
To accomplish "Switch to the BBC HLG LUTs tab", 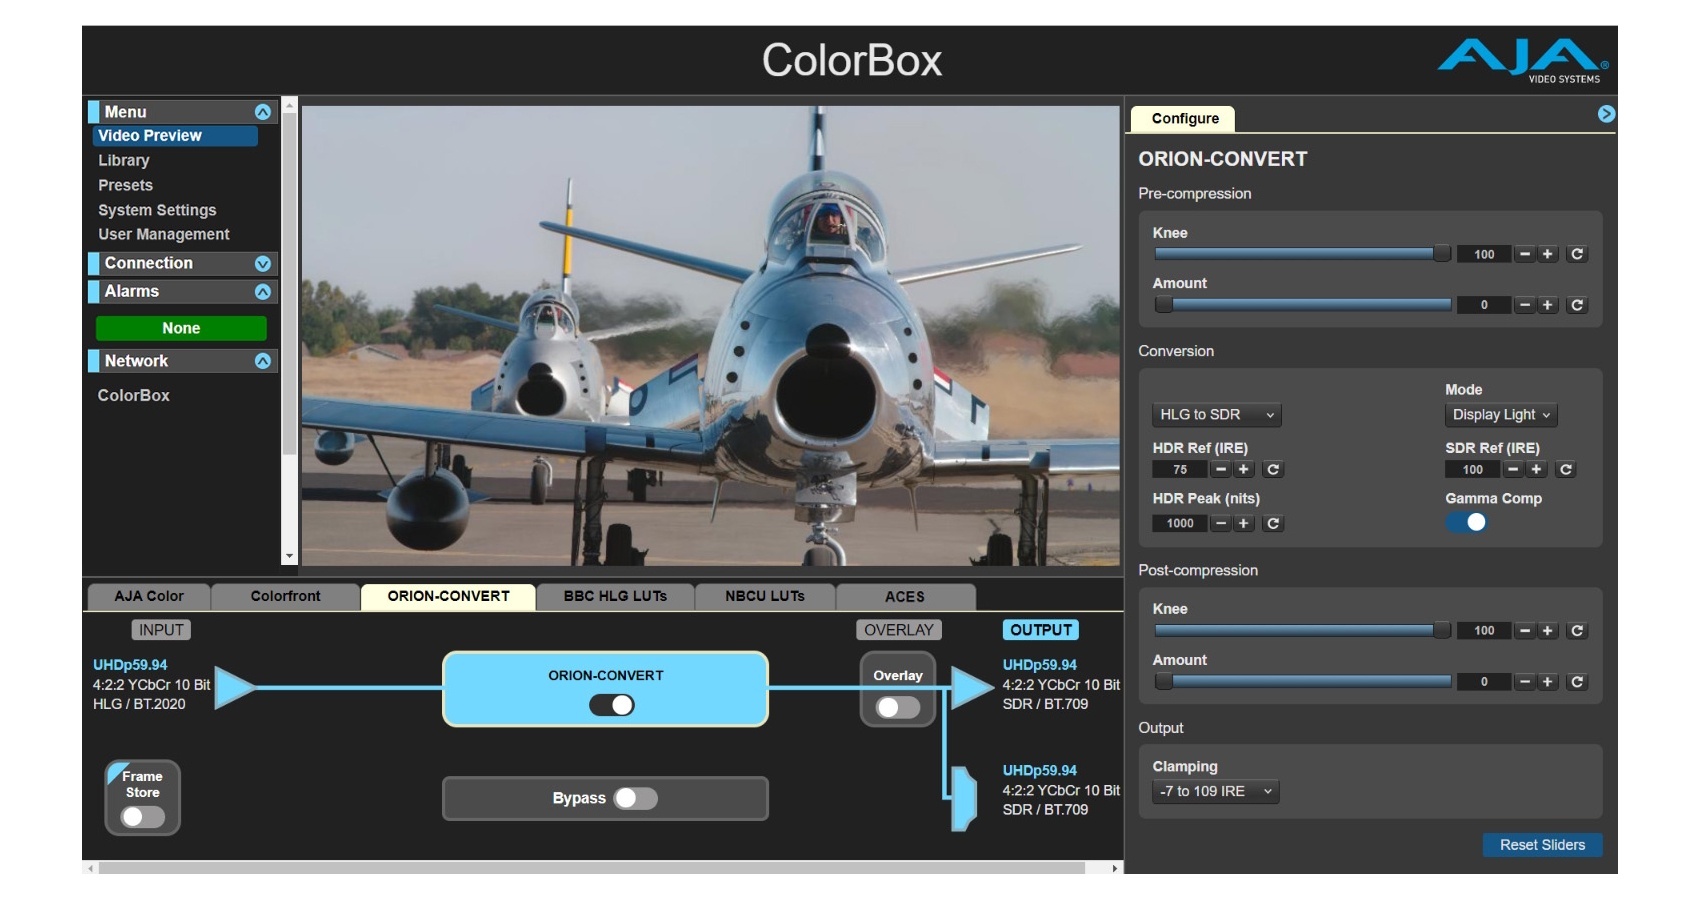I will pyautogui.click(x=615, y=596).
